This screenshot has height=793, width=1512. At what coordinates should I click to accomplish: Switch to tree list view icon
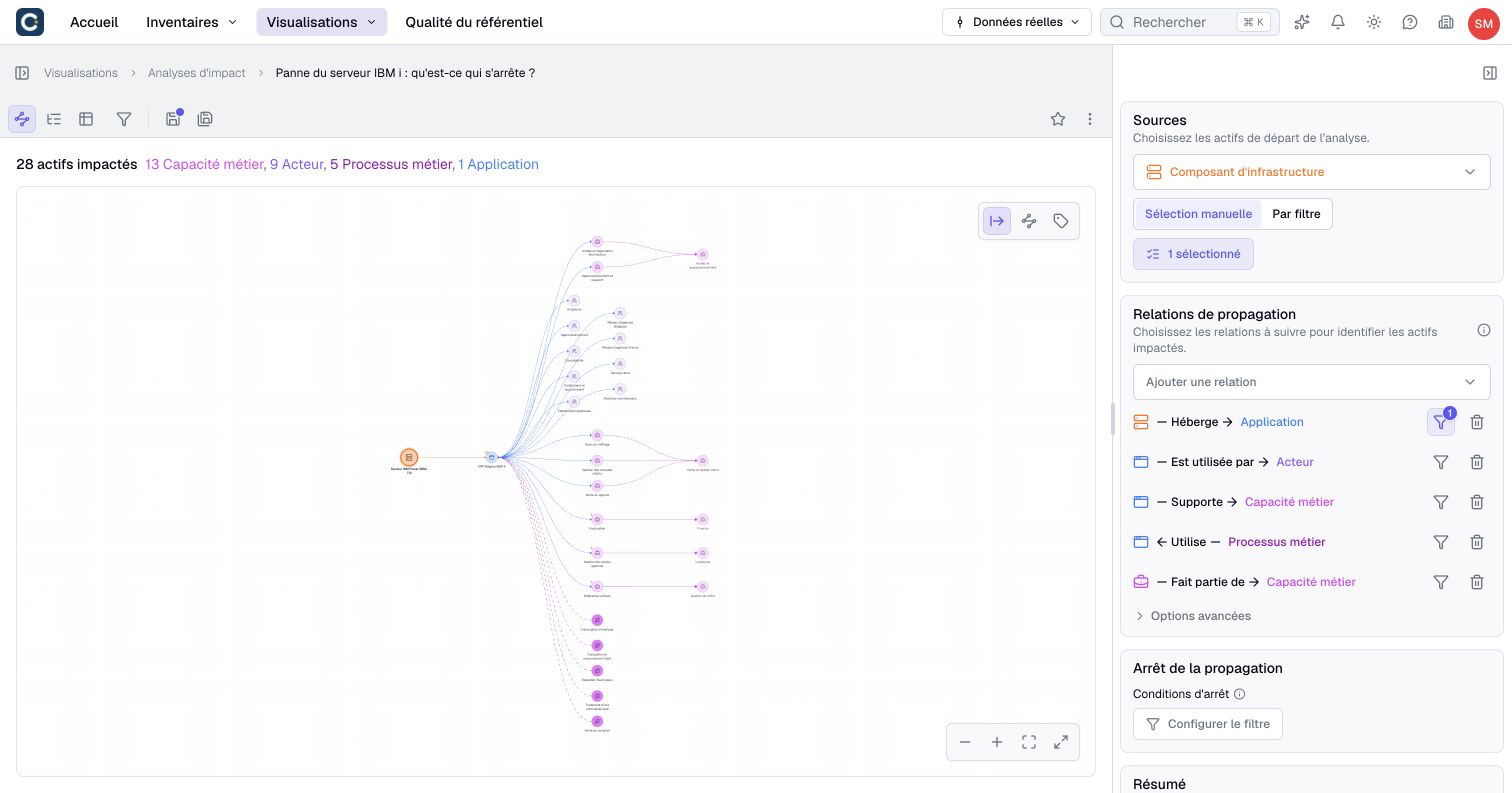pyautogui.click(x=54, y=119)
